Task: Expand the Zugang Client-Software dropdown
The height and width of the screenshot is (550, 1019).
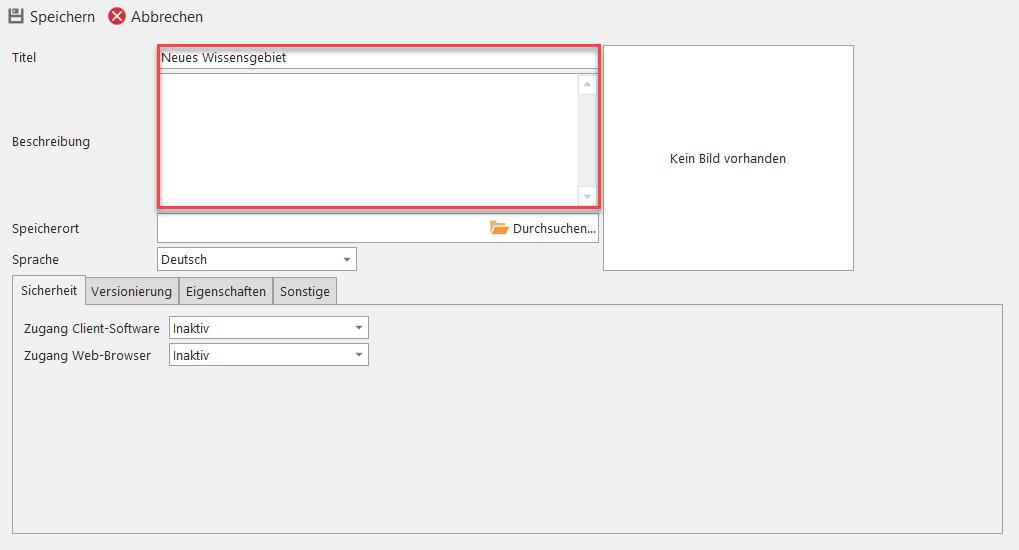Action: click(x=268, y=328)
